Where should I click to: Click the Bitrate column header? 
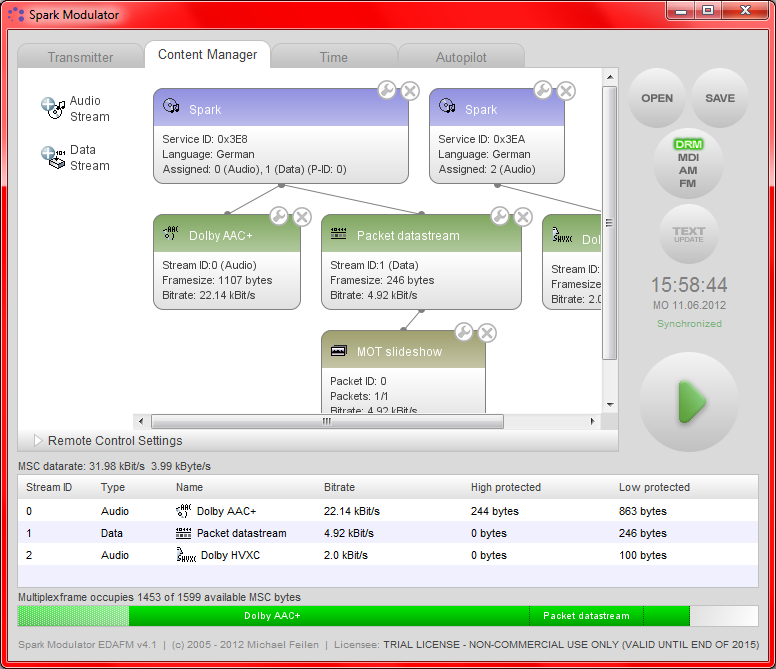tap(339, 487)
